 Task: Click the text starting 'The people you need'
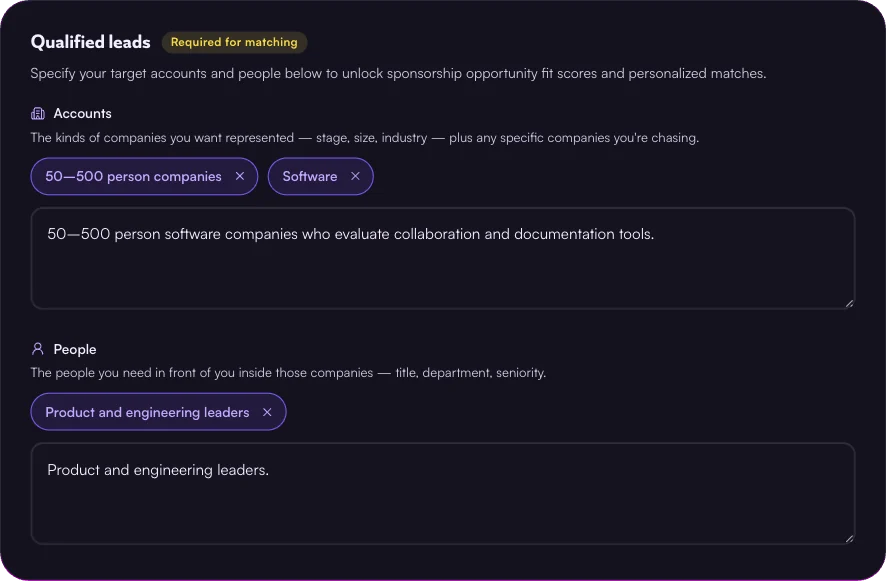pos(288,373)
